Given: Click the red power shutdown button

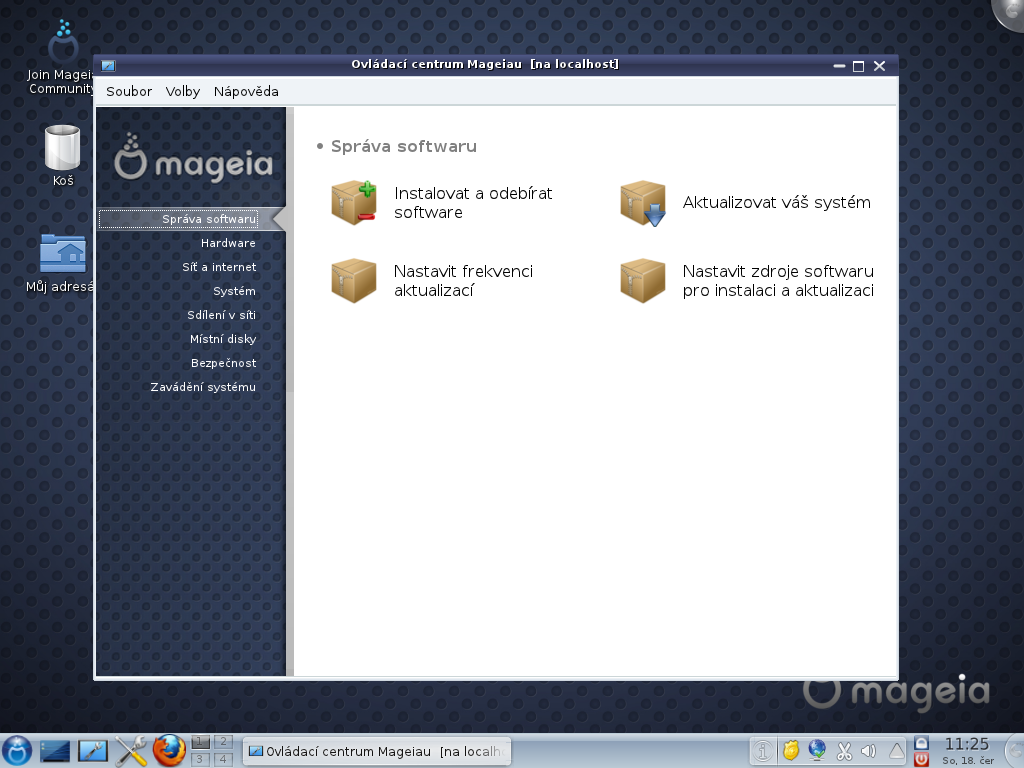Looking at the screenshot, I should [921, 760].
